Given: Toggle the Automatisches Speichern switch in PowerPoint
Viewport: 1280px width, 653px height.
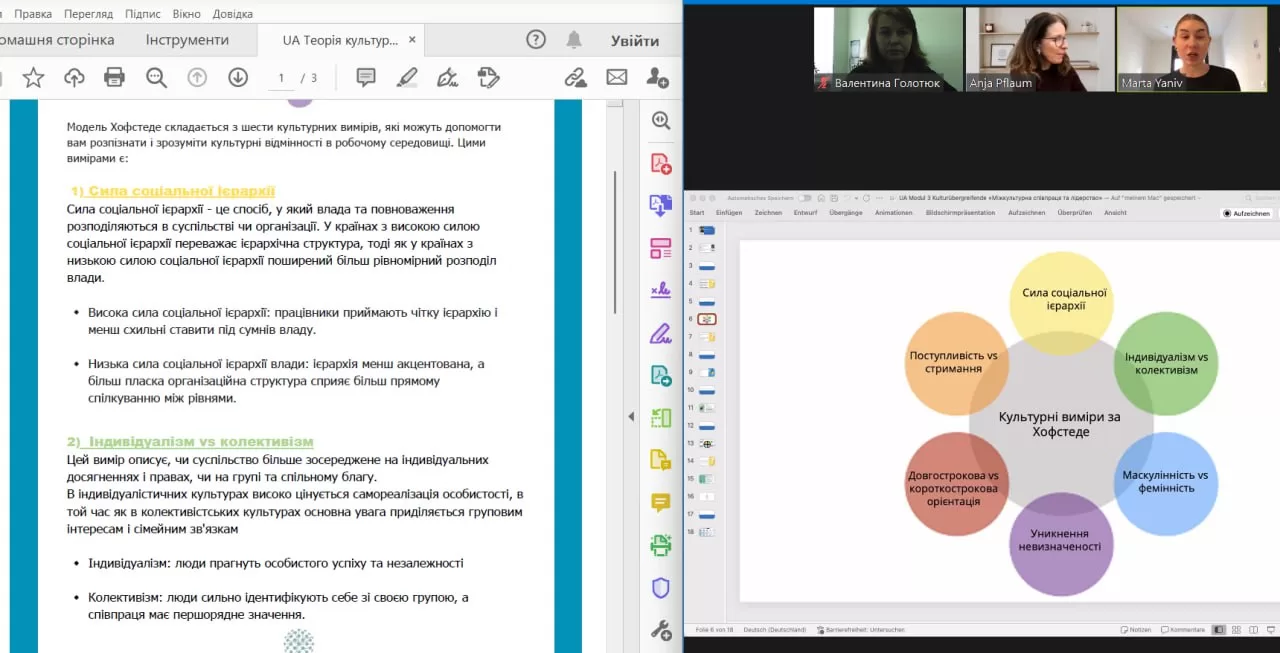Looking at the screenshot, I should 804,198.
